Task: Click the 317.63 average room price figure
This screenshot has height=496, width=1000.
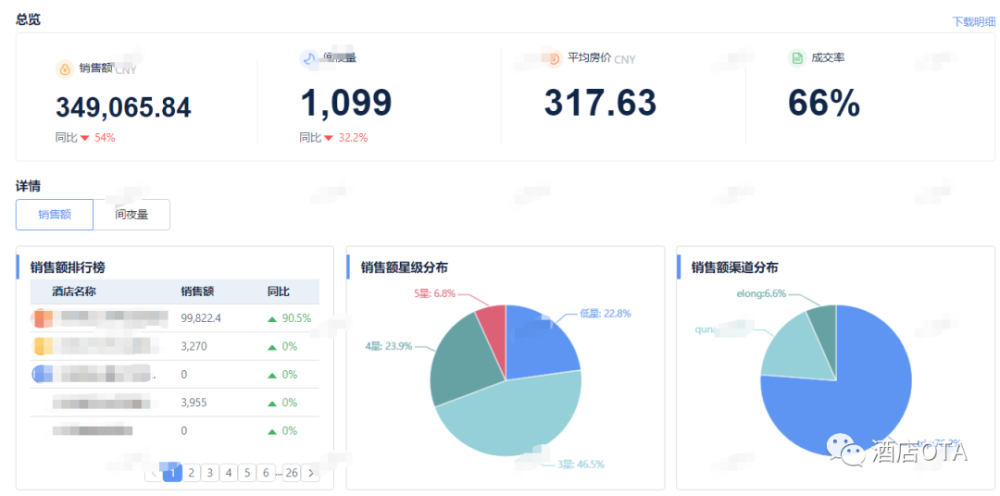Action: click(600, 102)
